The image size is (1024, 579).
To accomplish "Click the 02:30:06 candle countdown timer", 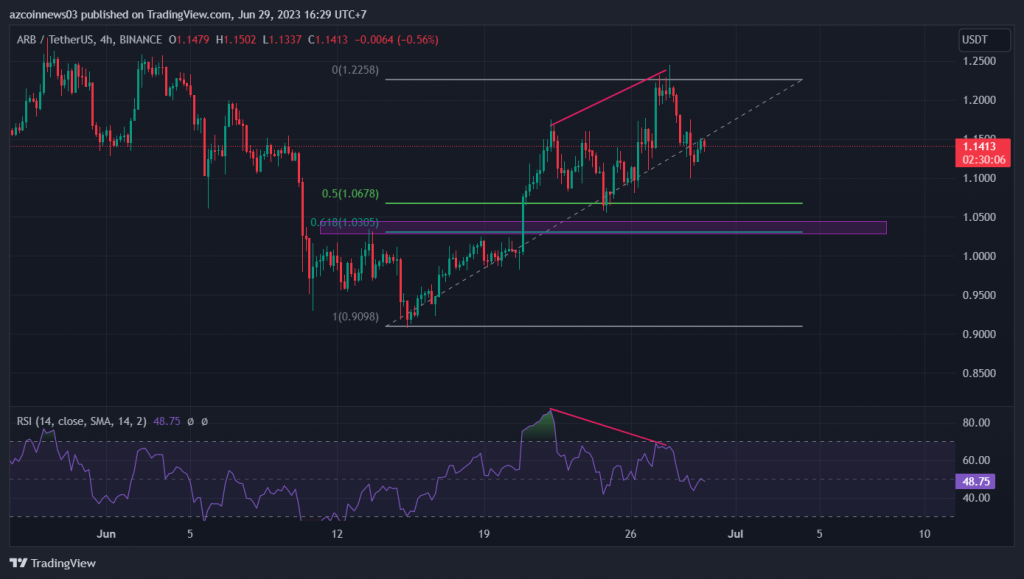I will click(x=983, y=160).
